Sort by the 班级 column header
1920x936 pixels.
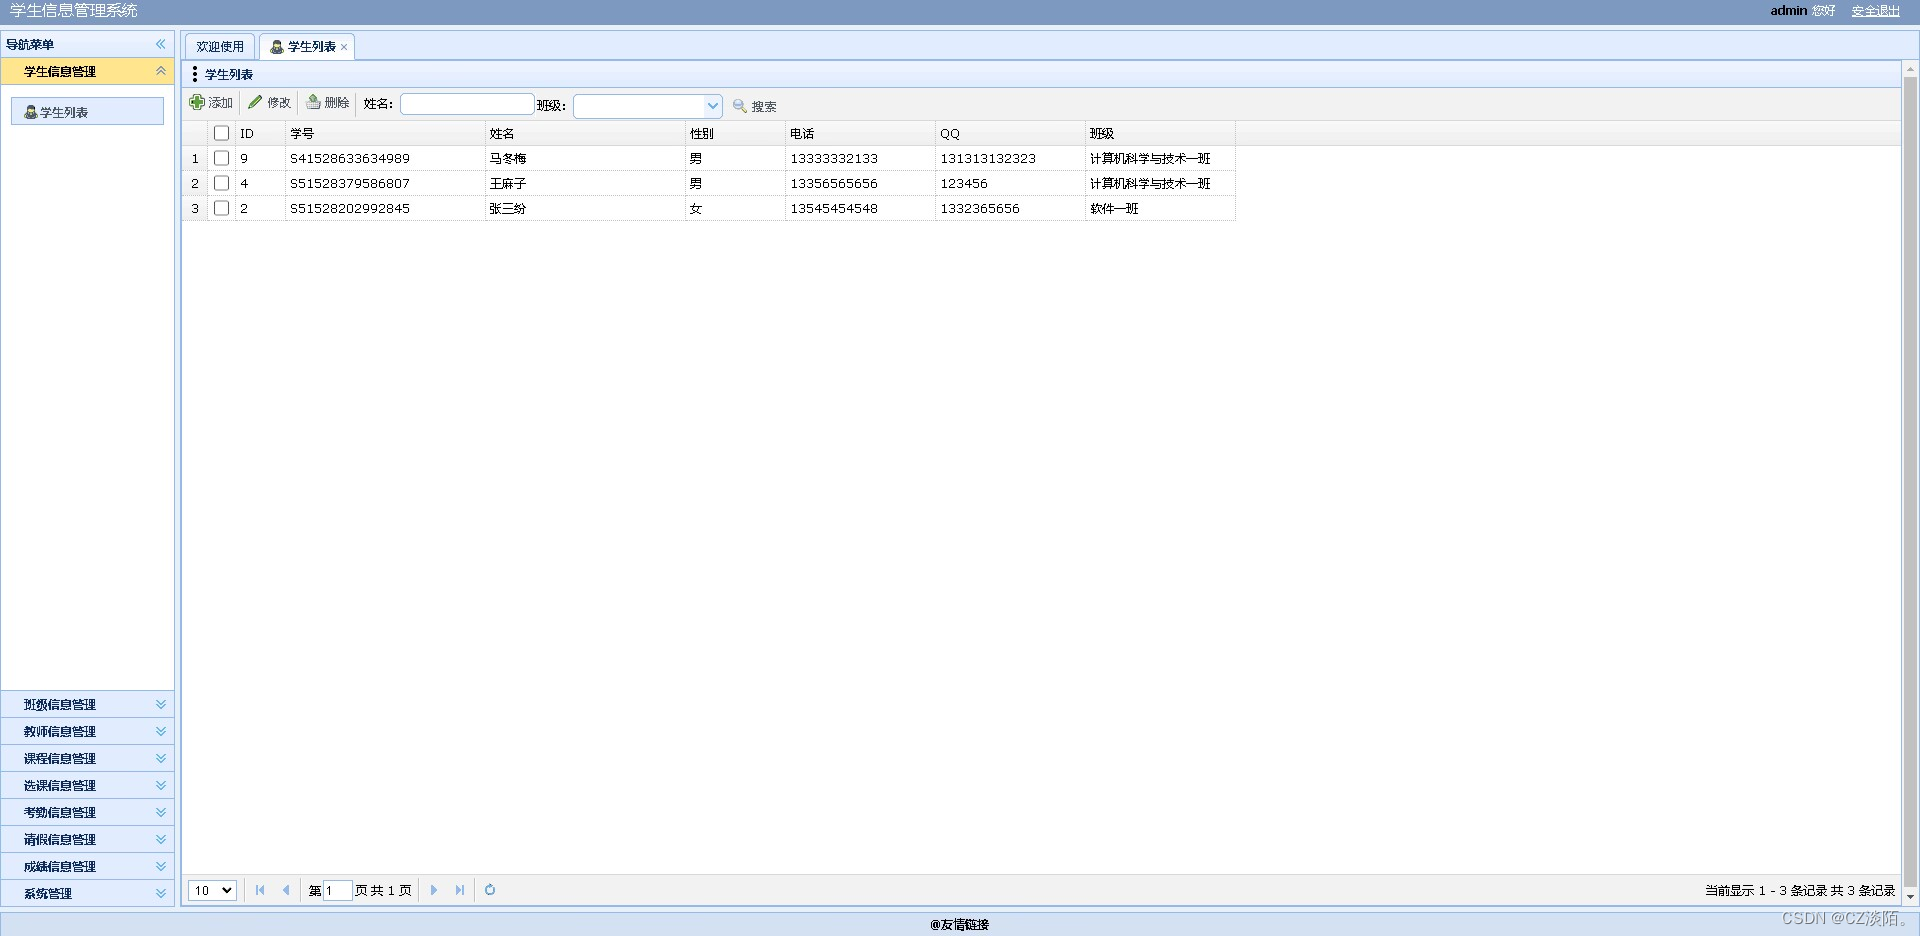[1160, 133]
